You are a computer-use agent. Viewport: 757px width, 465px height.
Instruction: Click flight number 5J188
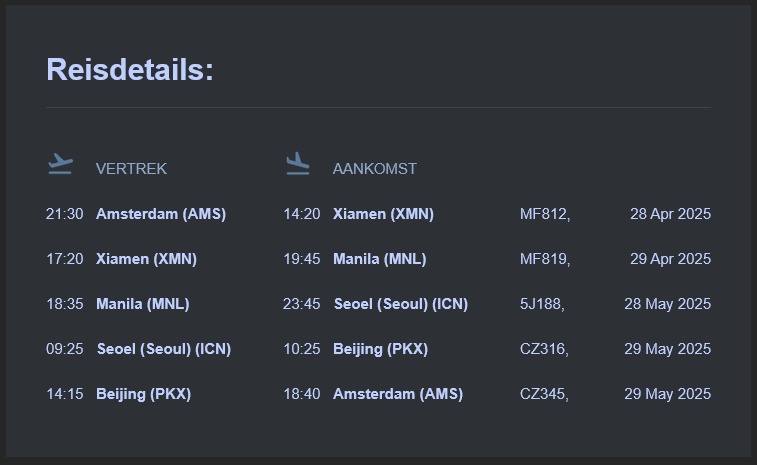[x=542, y=304]
